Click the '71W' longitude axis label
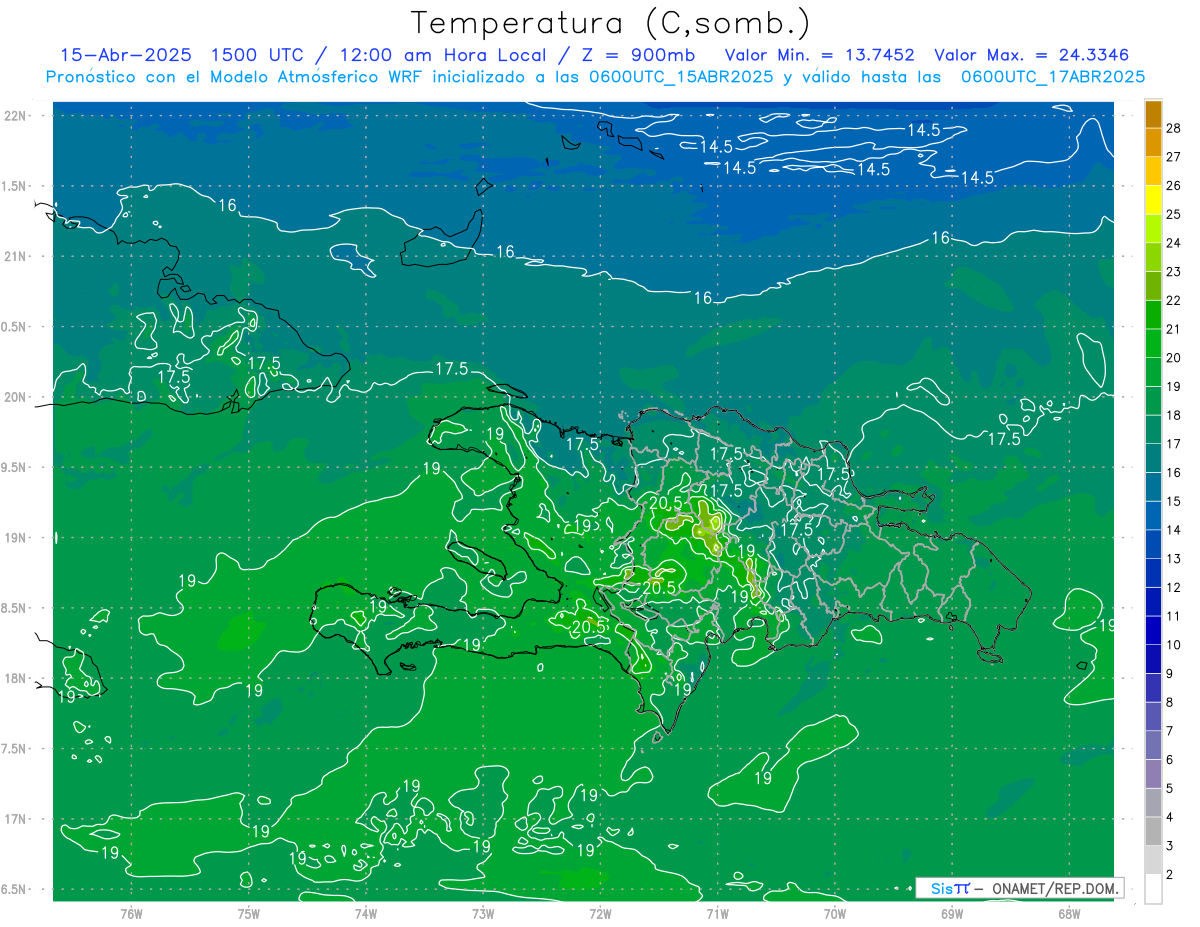This screenshot has width=1200, height=927. [717, 913]
